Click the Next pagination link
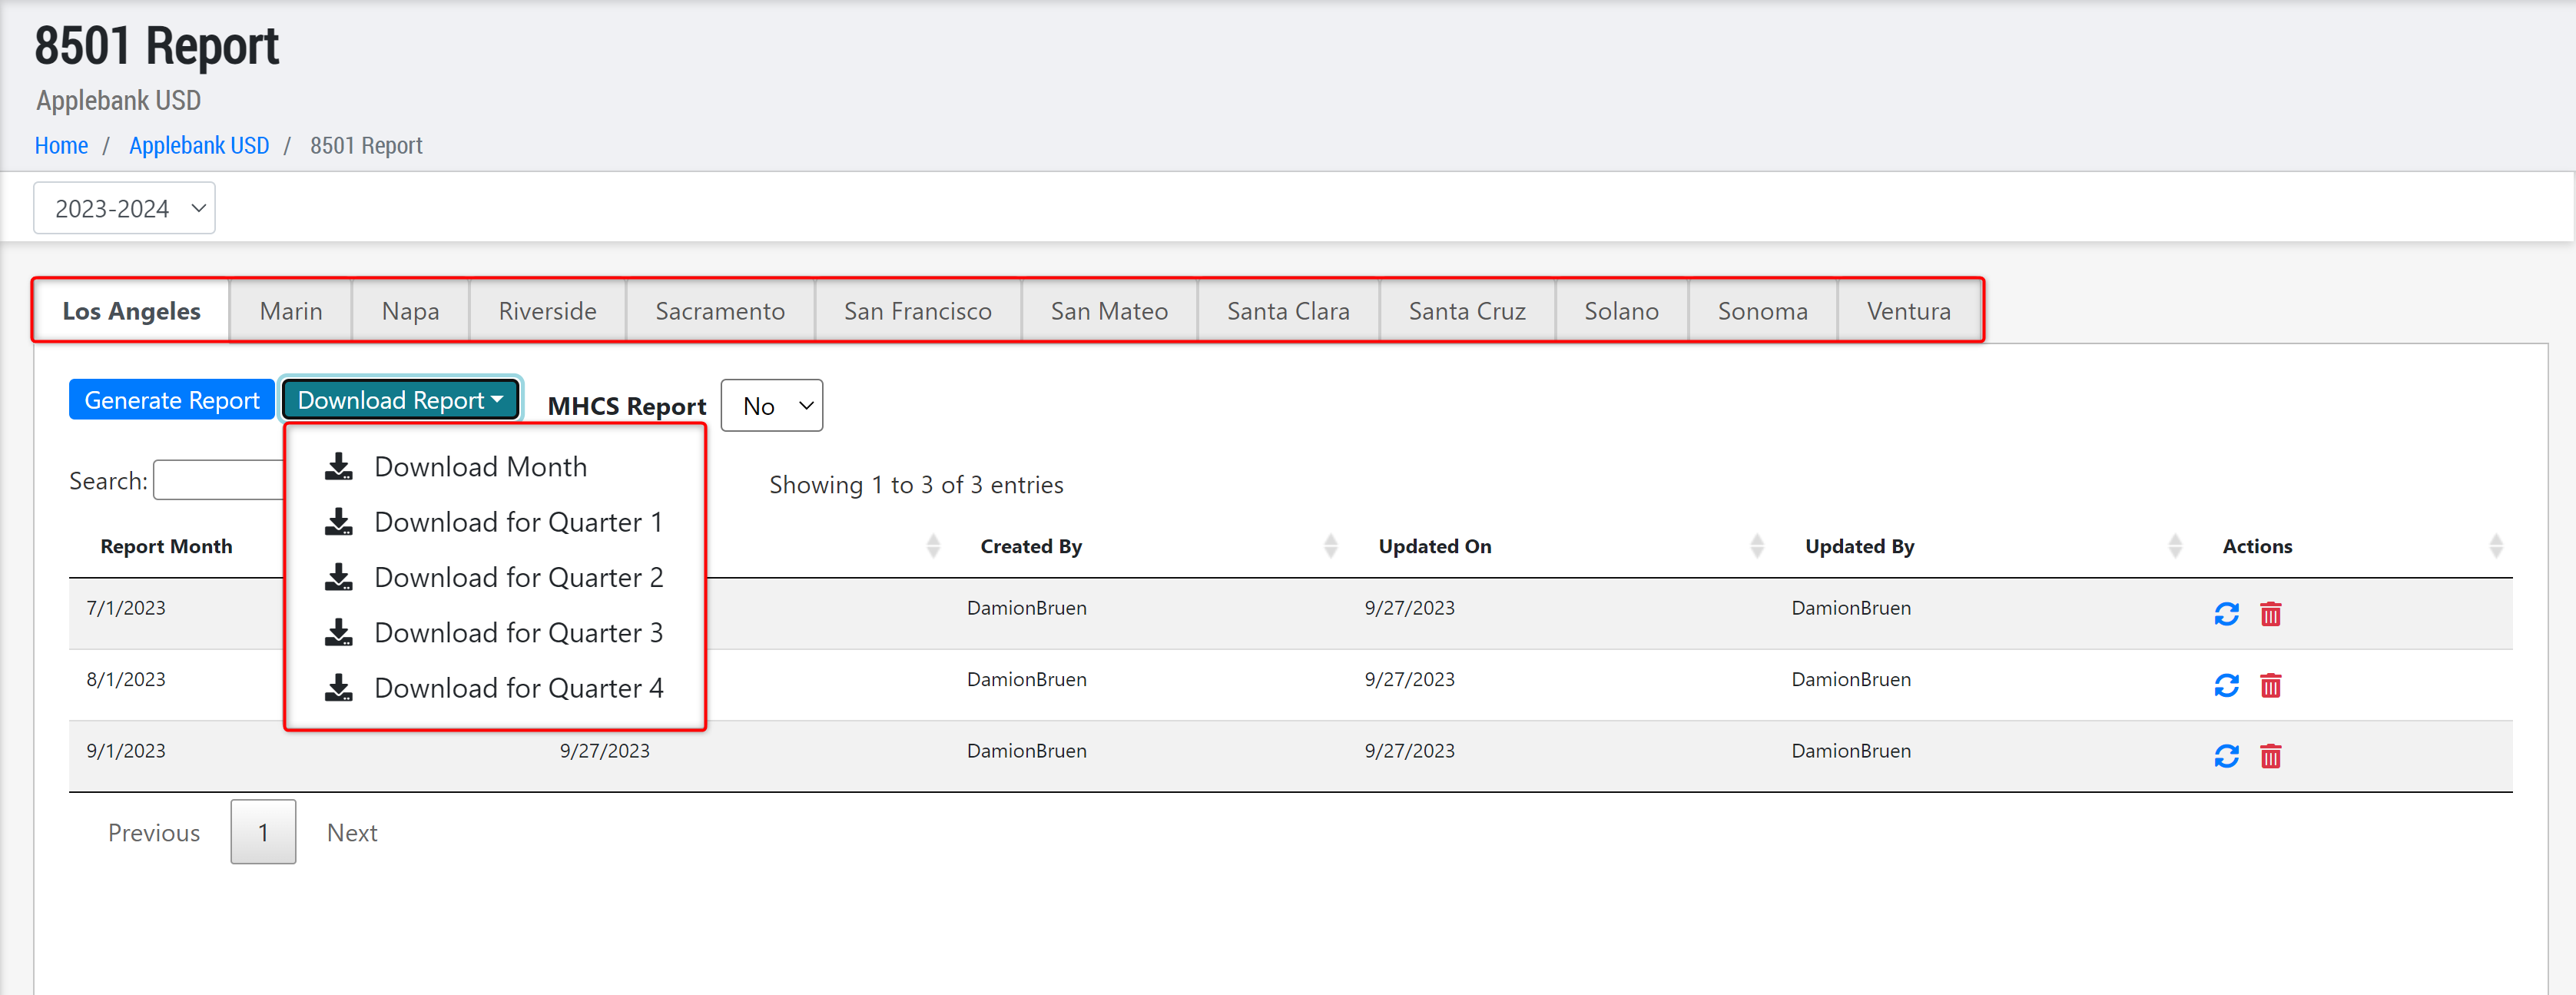This screenshot has height=995, width=2576. coord(352,833)
